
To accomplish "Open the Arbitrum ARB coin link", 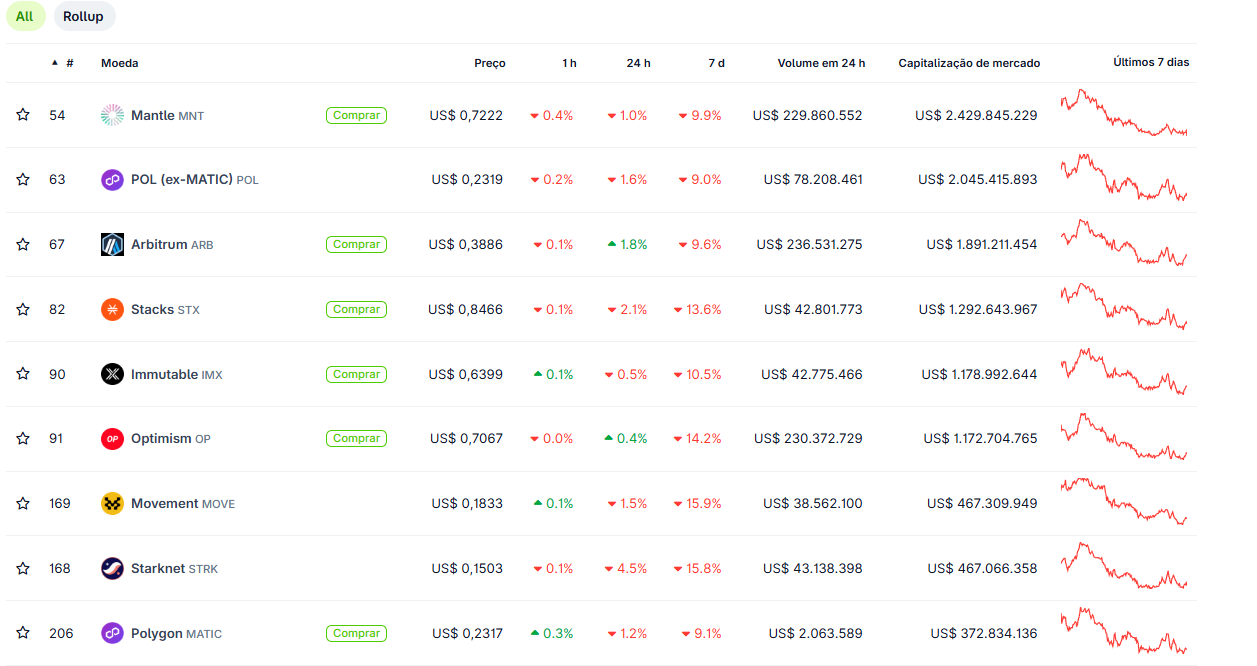I will click(172, 244).
